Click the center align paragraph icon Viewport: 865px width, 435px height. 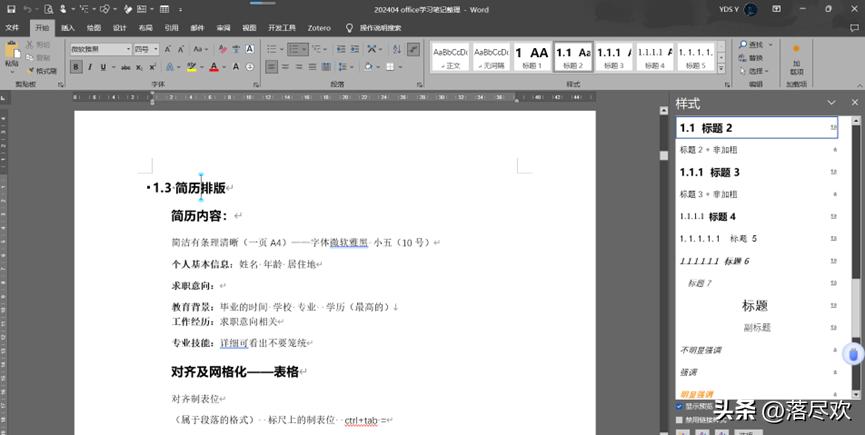(x=285, y=67)
